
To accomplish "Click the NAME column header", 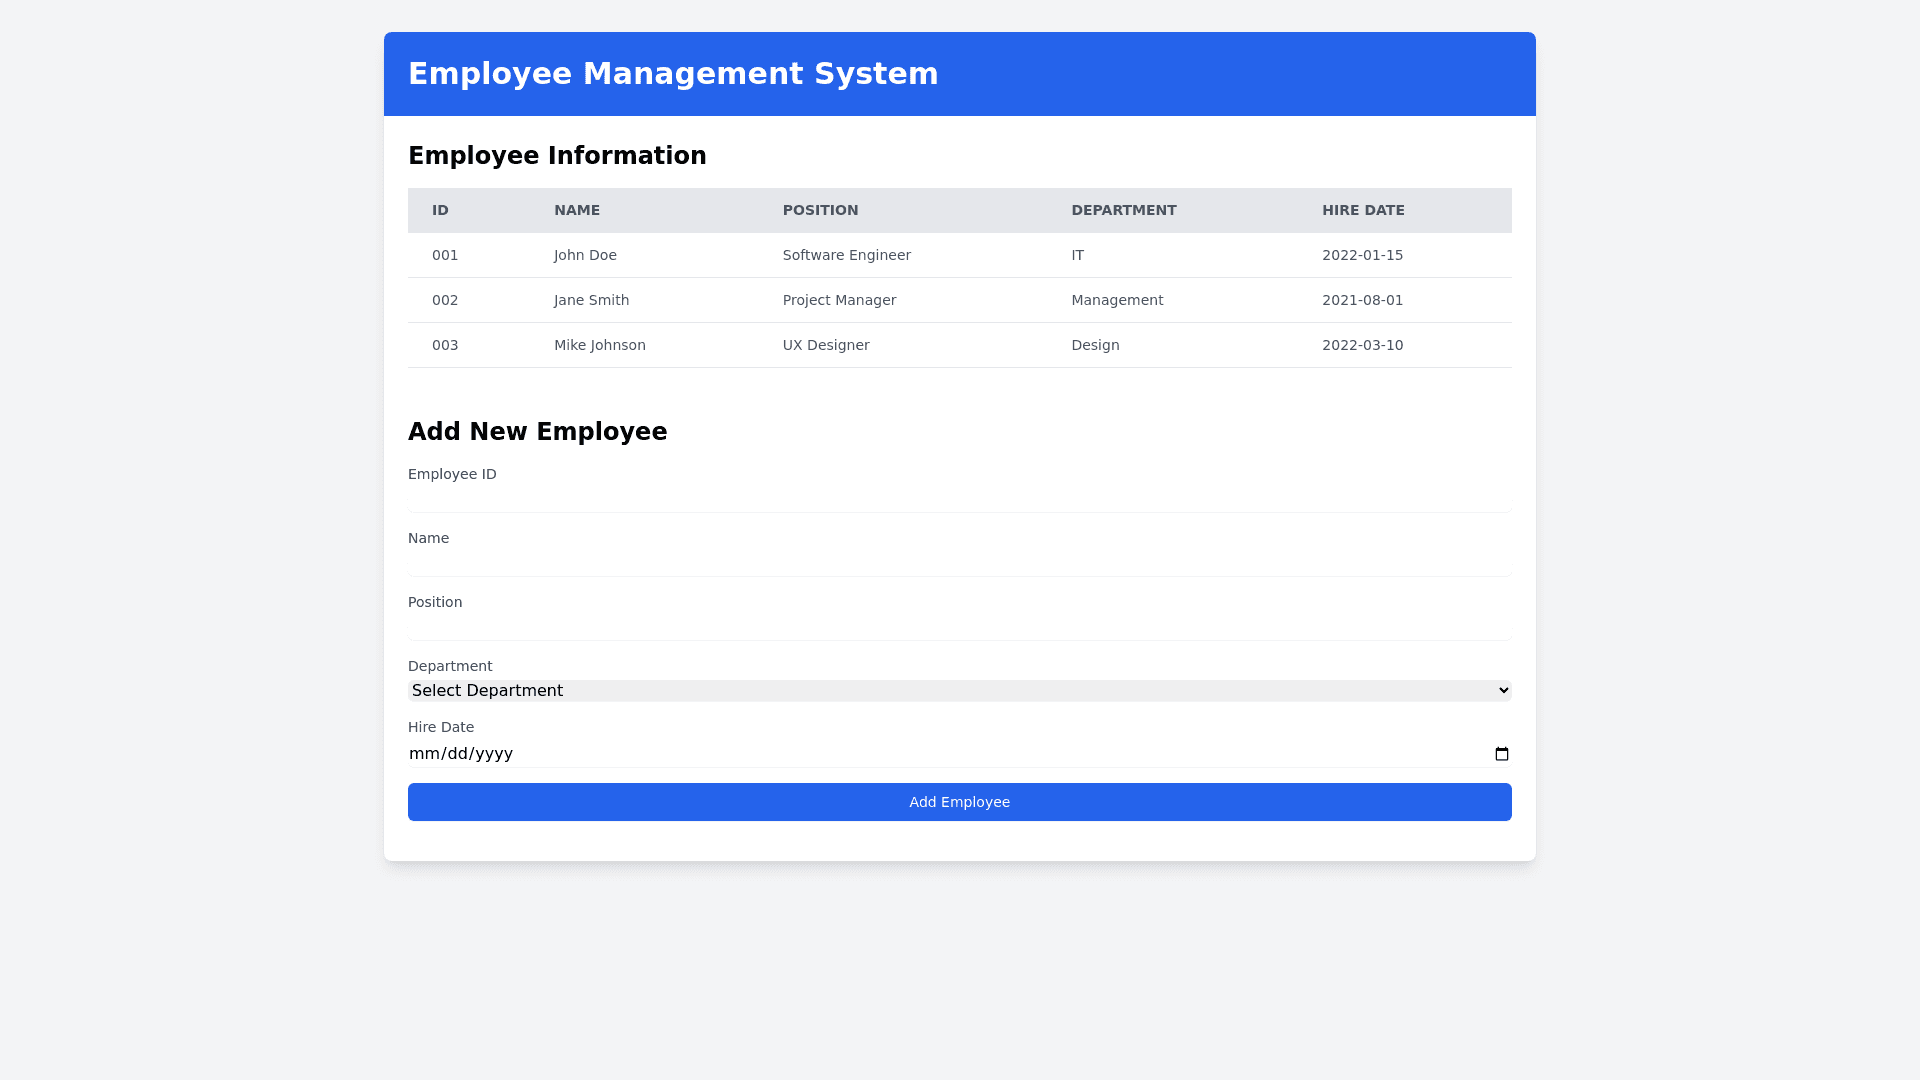I will coord(577,210).
